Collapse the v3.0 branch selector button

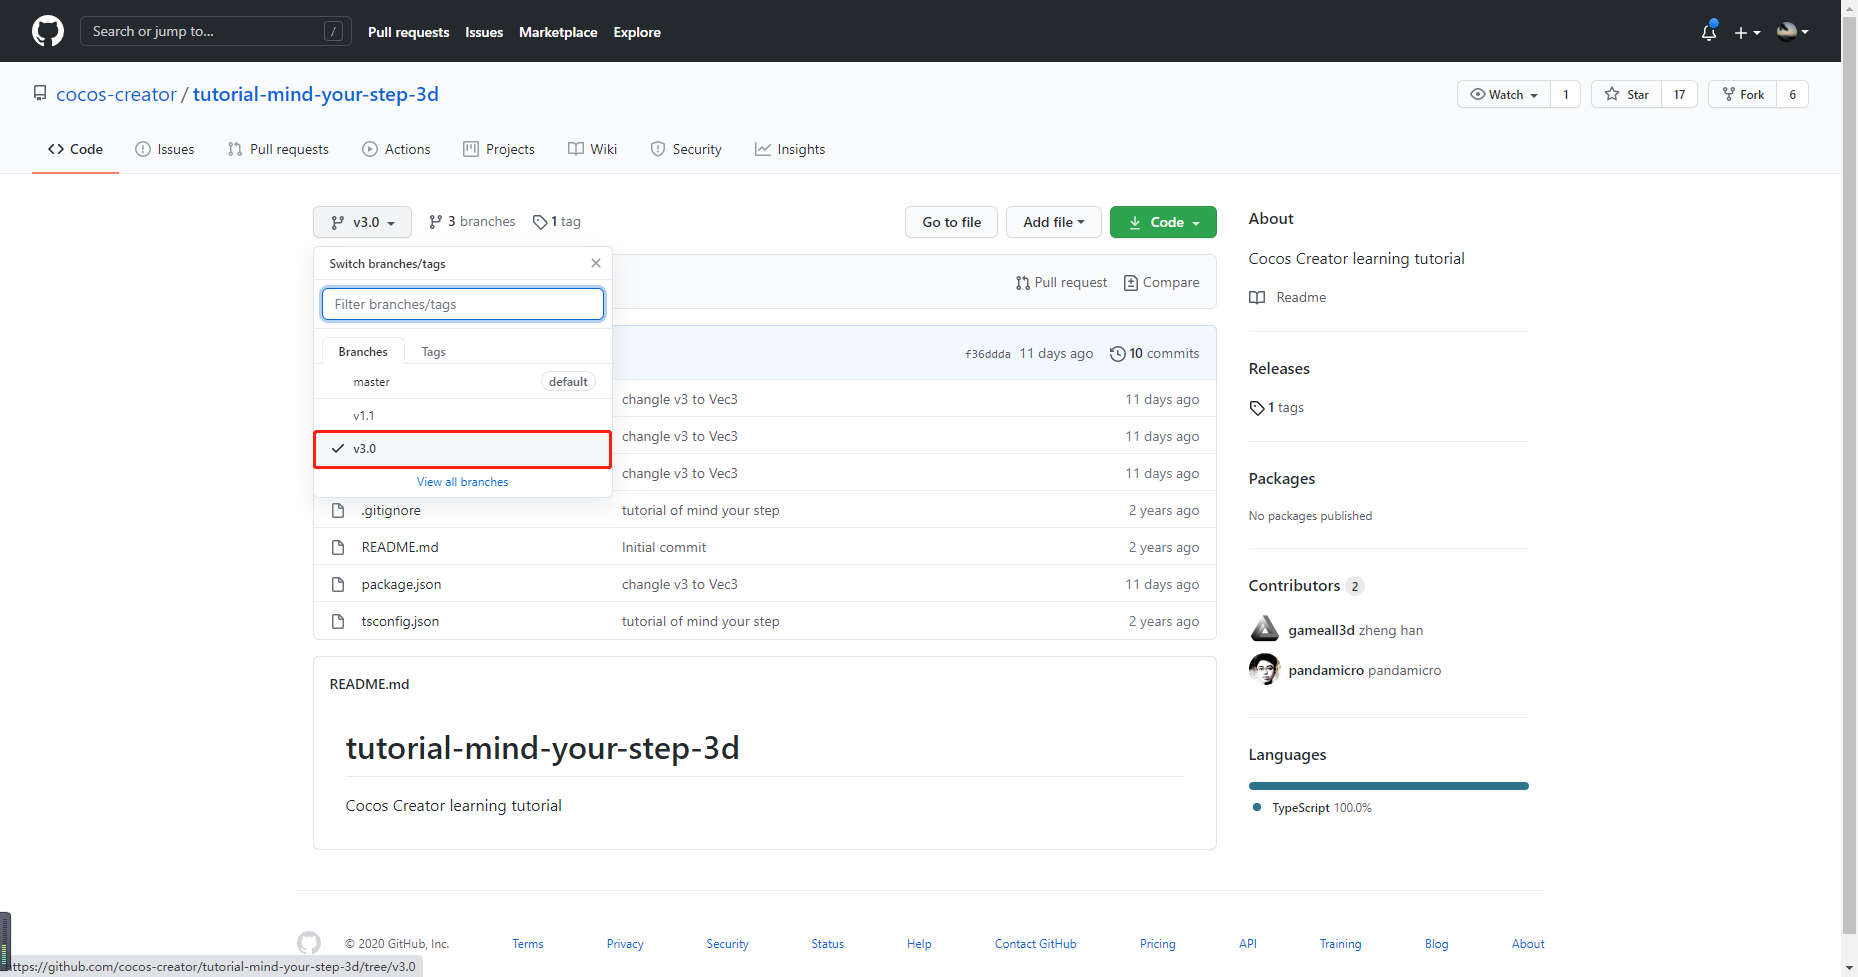(x=362, y=222)
